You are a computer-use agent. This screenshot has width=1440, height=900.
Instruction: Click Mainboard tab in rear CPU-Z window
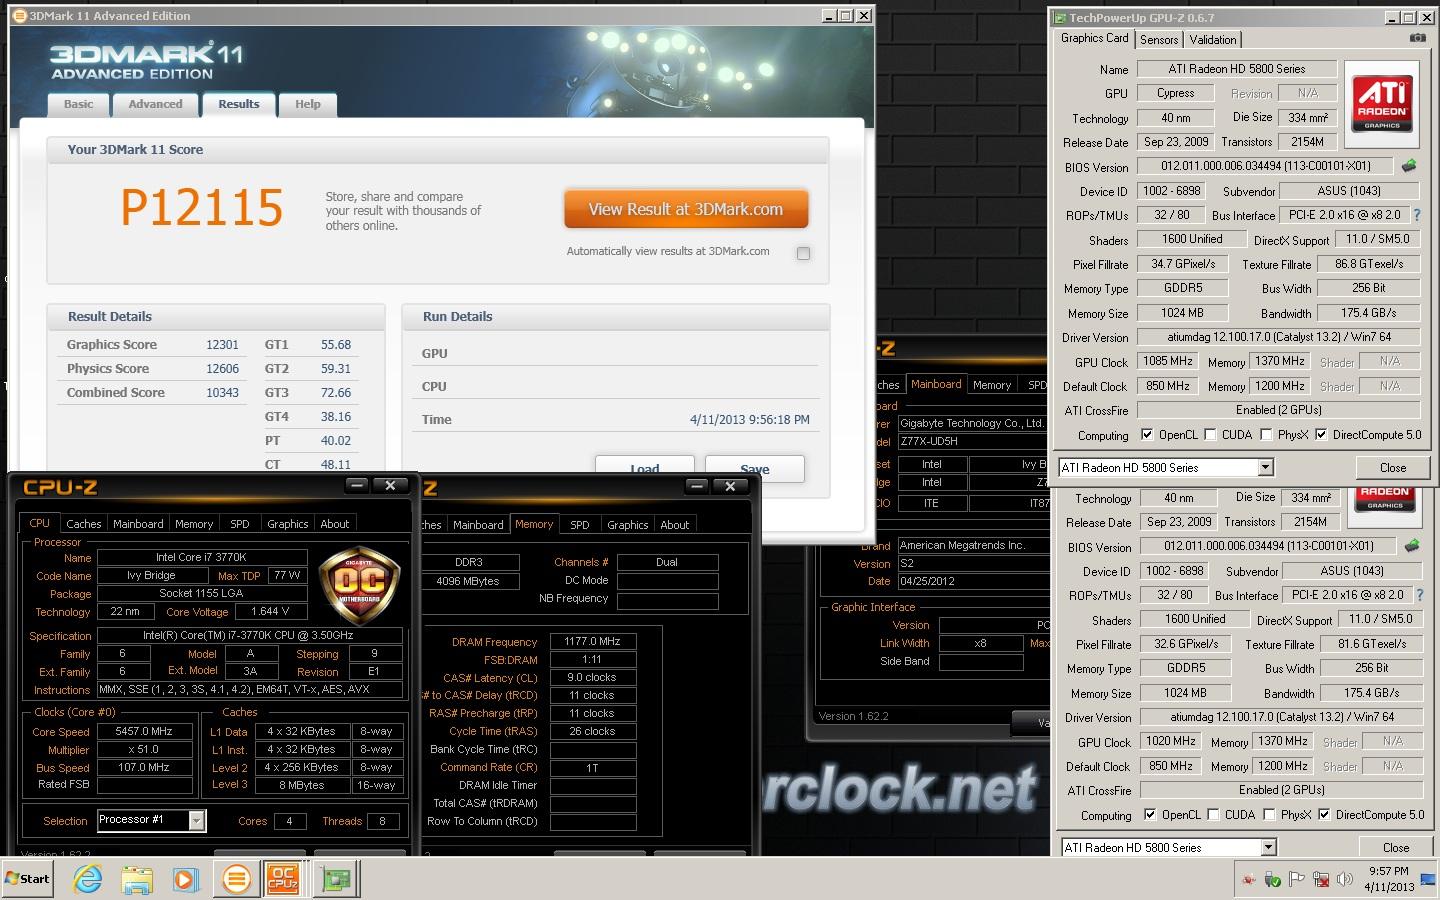coord(936,384)
